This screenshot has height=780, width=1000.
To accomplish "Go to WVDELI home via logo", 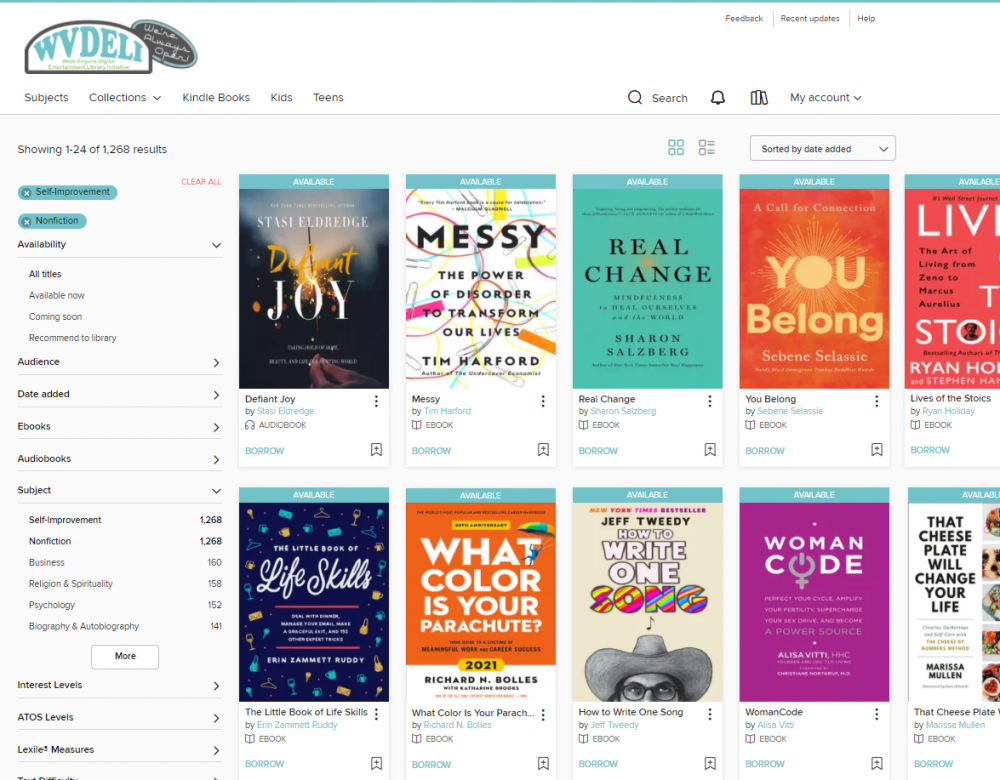I will coord(110,47).
